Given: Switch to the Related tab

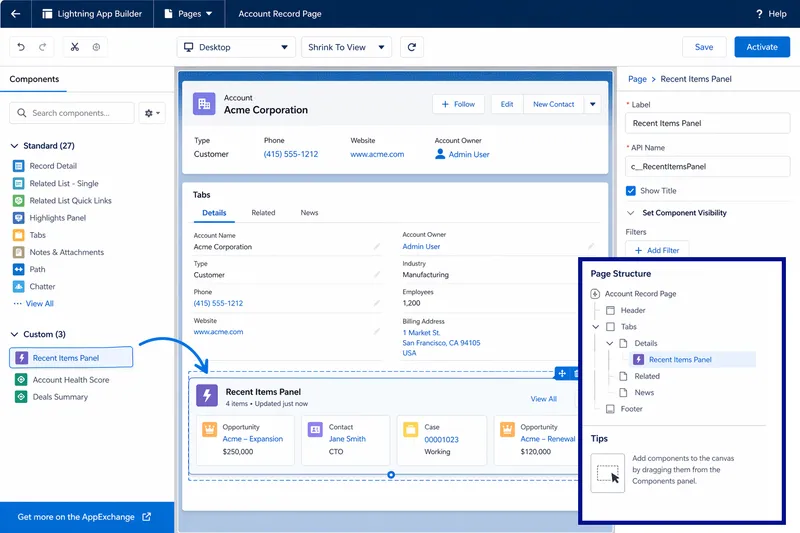Looking at the screenshot, I should point(263,213).
